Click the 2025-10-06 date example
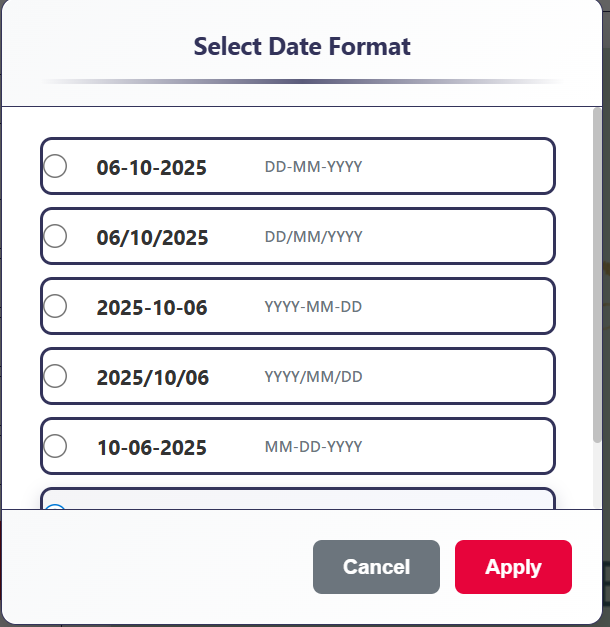The height and width of the screenshot is (627, 610). click(152, 307)
